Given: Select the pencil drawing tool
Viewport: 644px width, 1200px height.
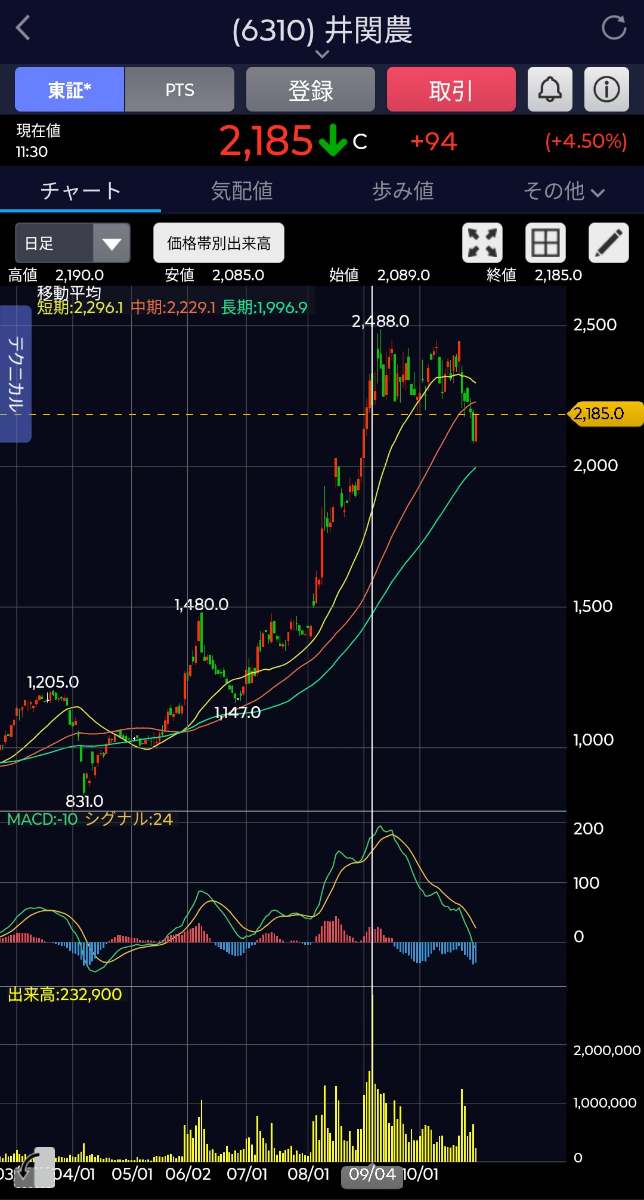Looking at the screenshot, I should 607,243.
